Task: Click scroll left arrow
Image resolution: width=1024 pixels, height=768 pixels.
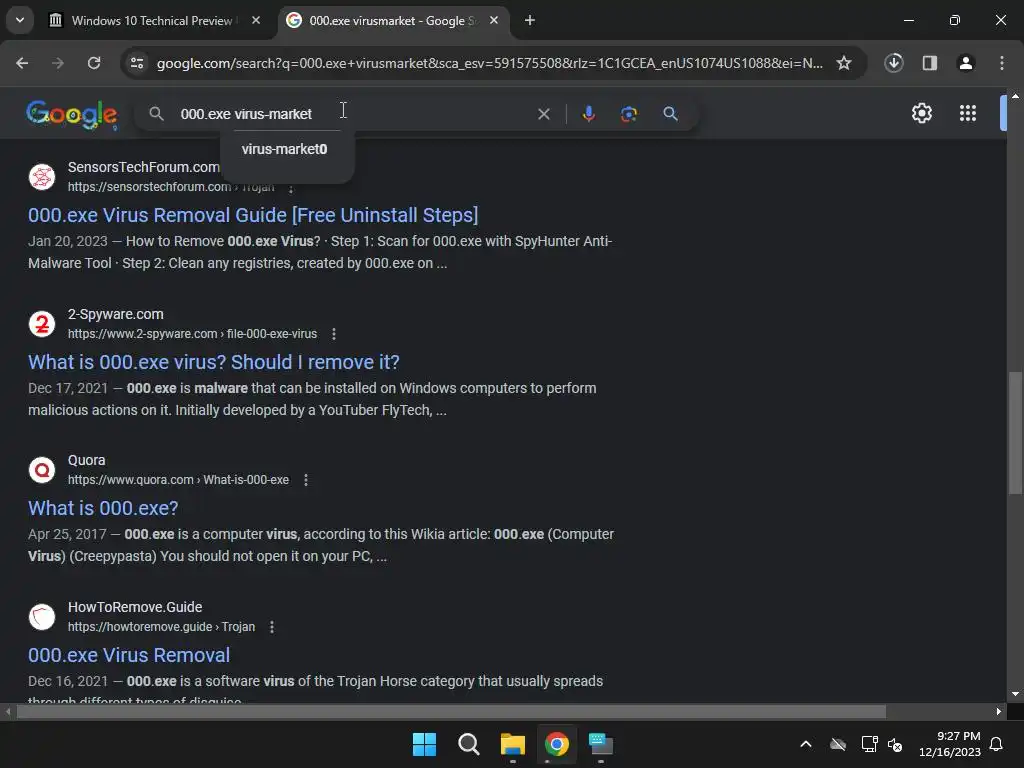Action: click(x=7, y=712)
